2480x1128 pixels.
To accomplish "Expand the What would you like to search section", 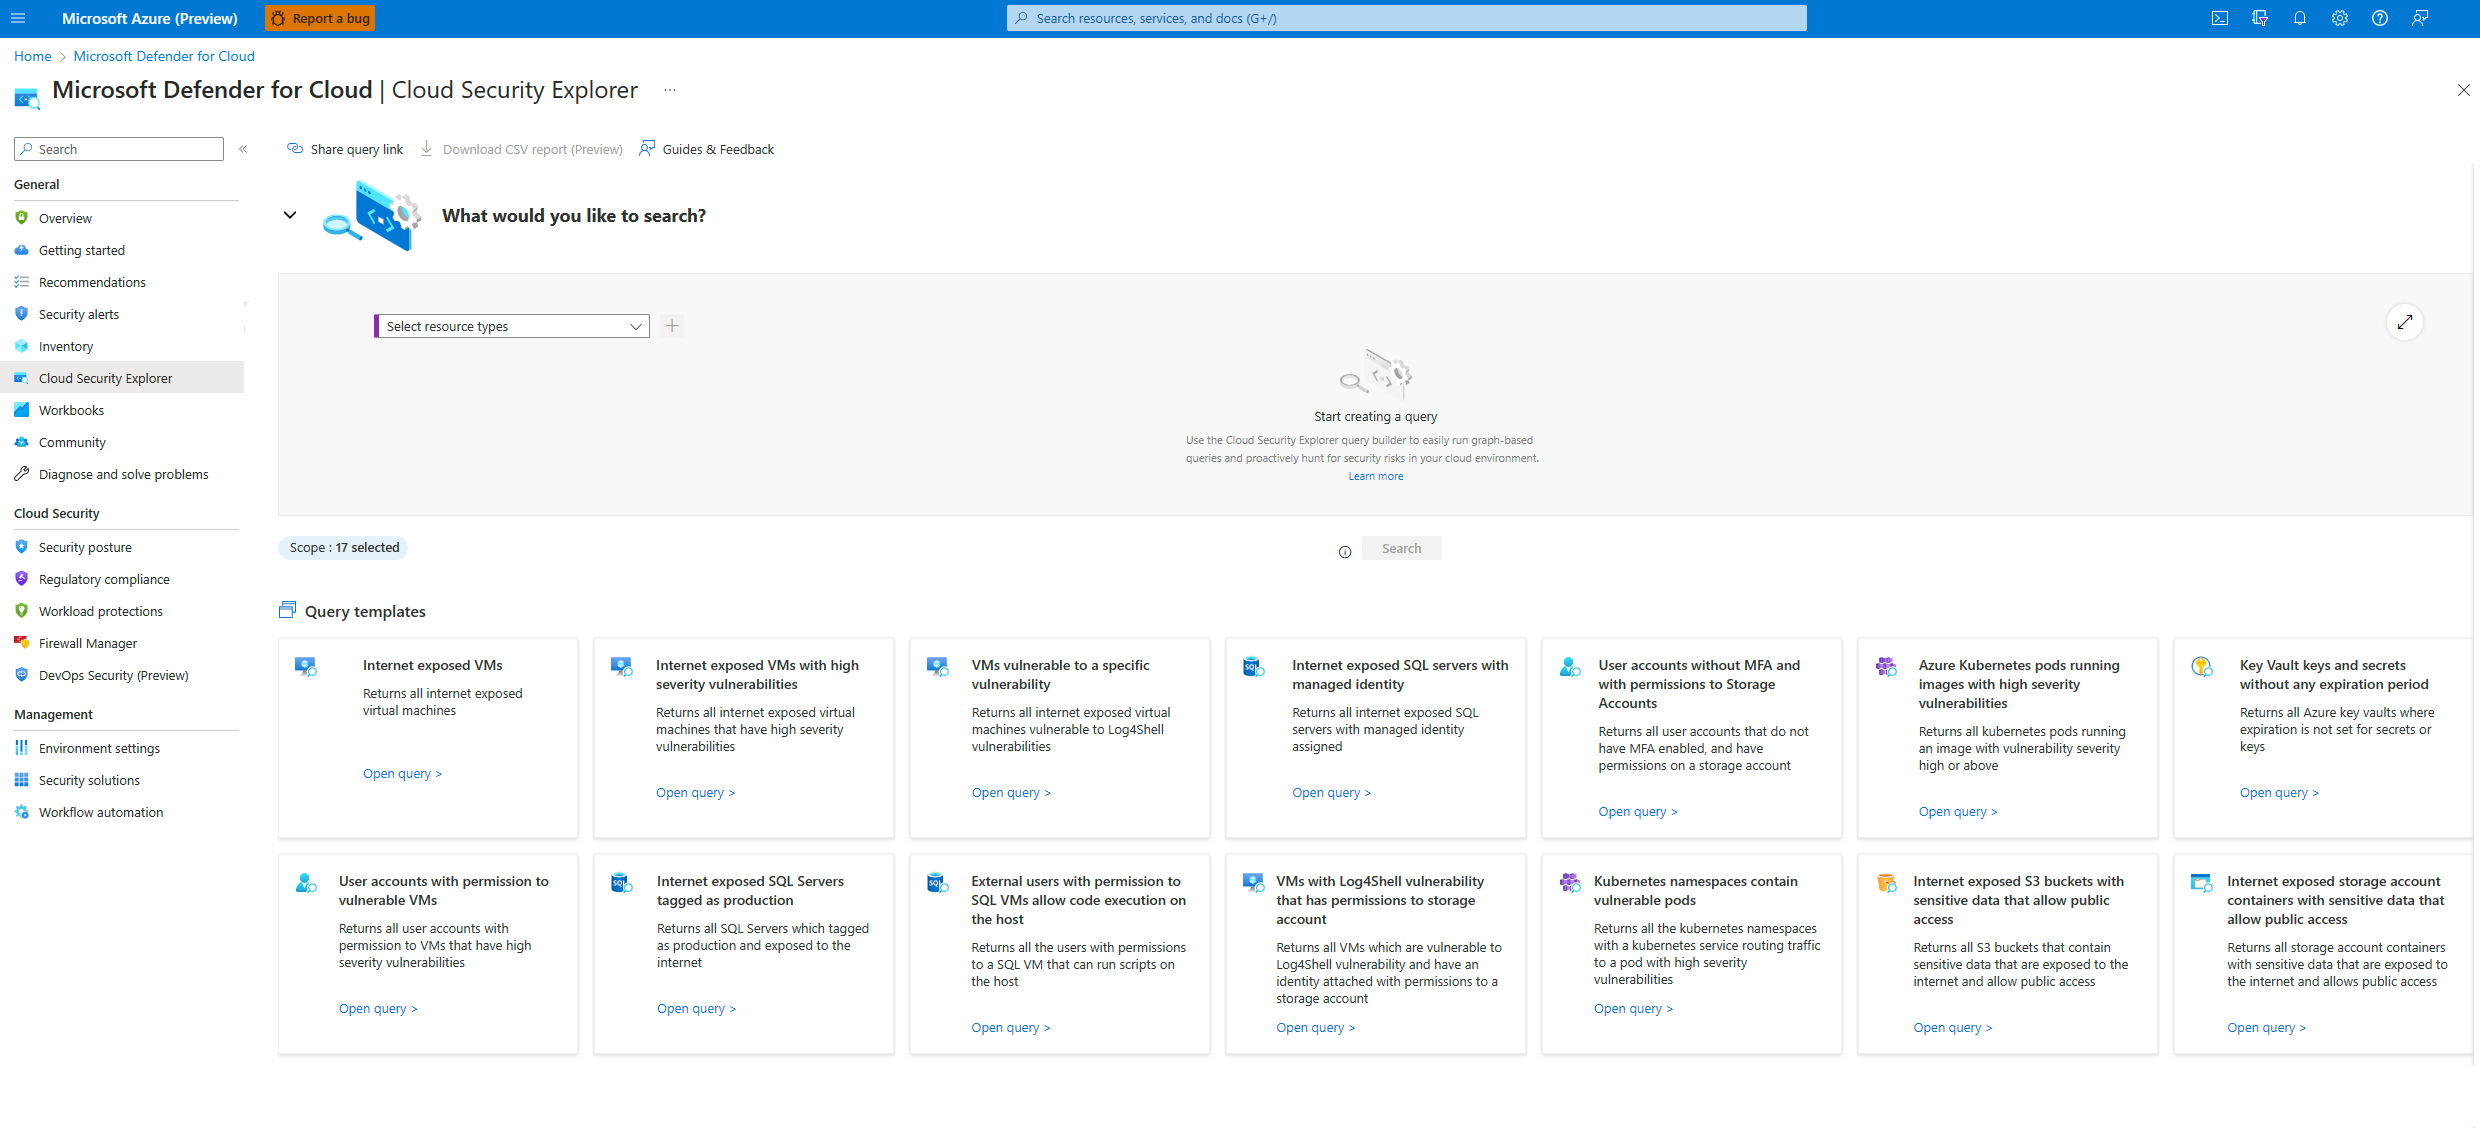I will (x=289, y=215).
